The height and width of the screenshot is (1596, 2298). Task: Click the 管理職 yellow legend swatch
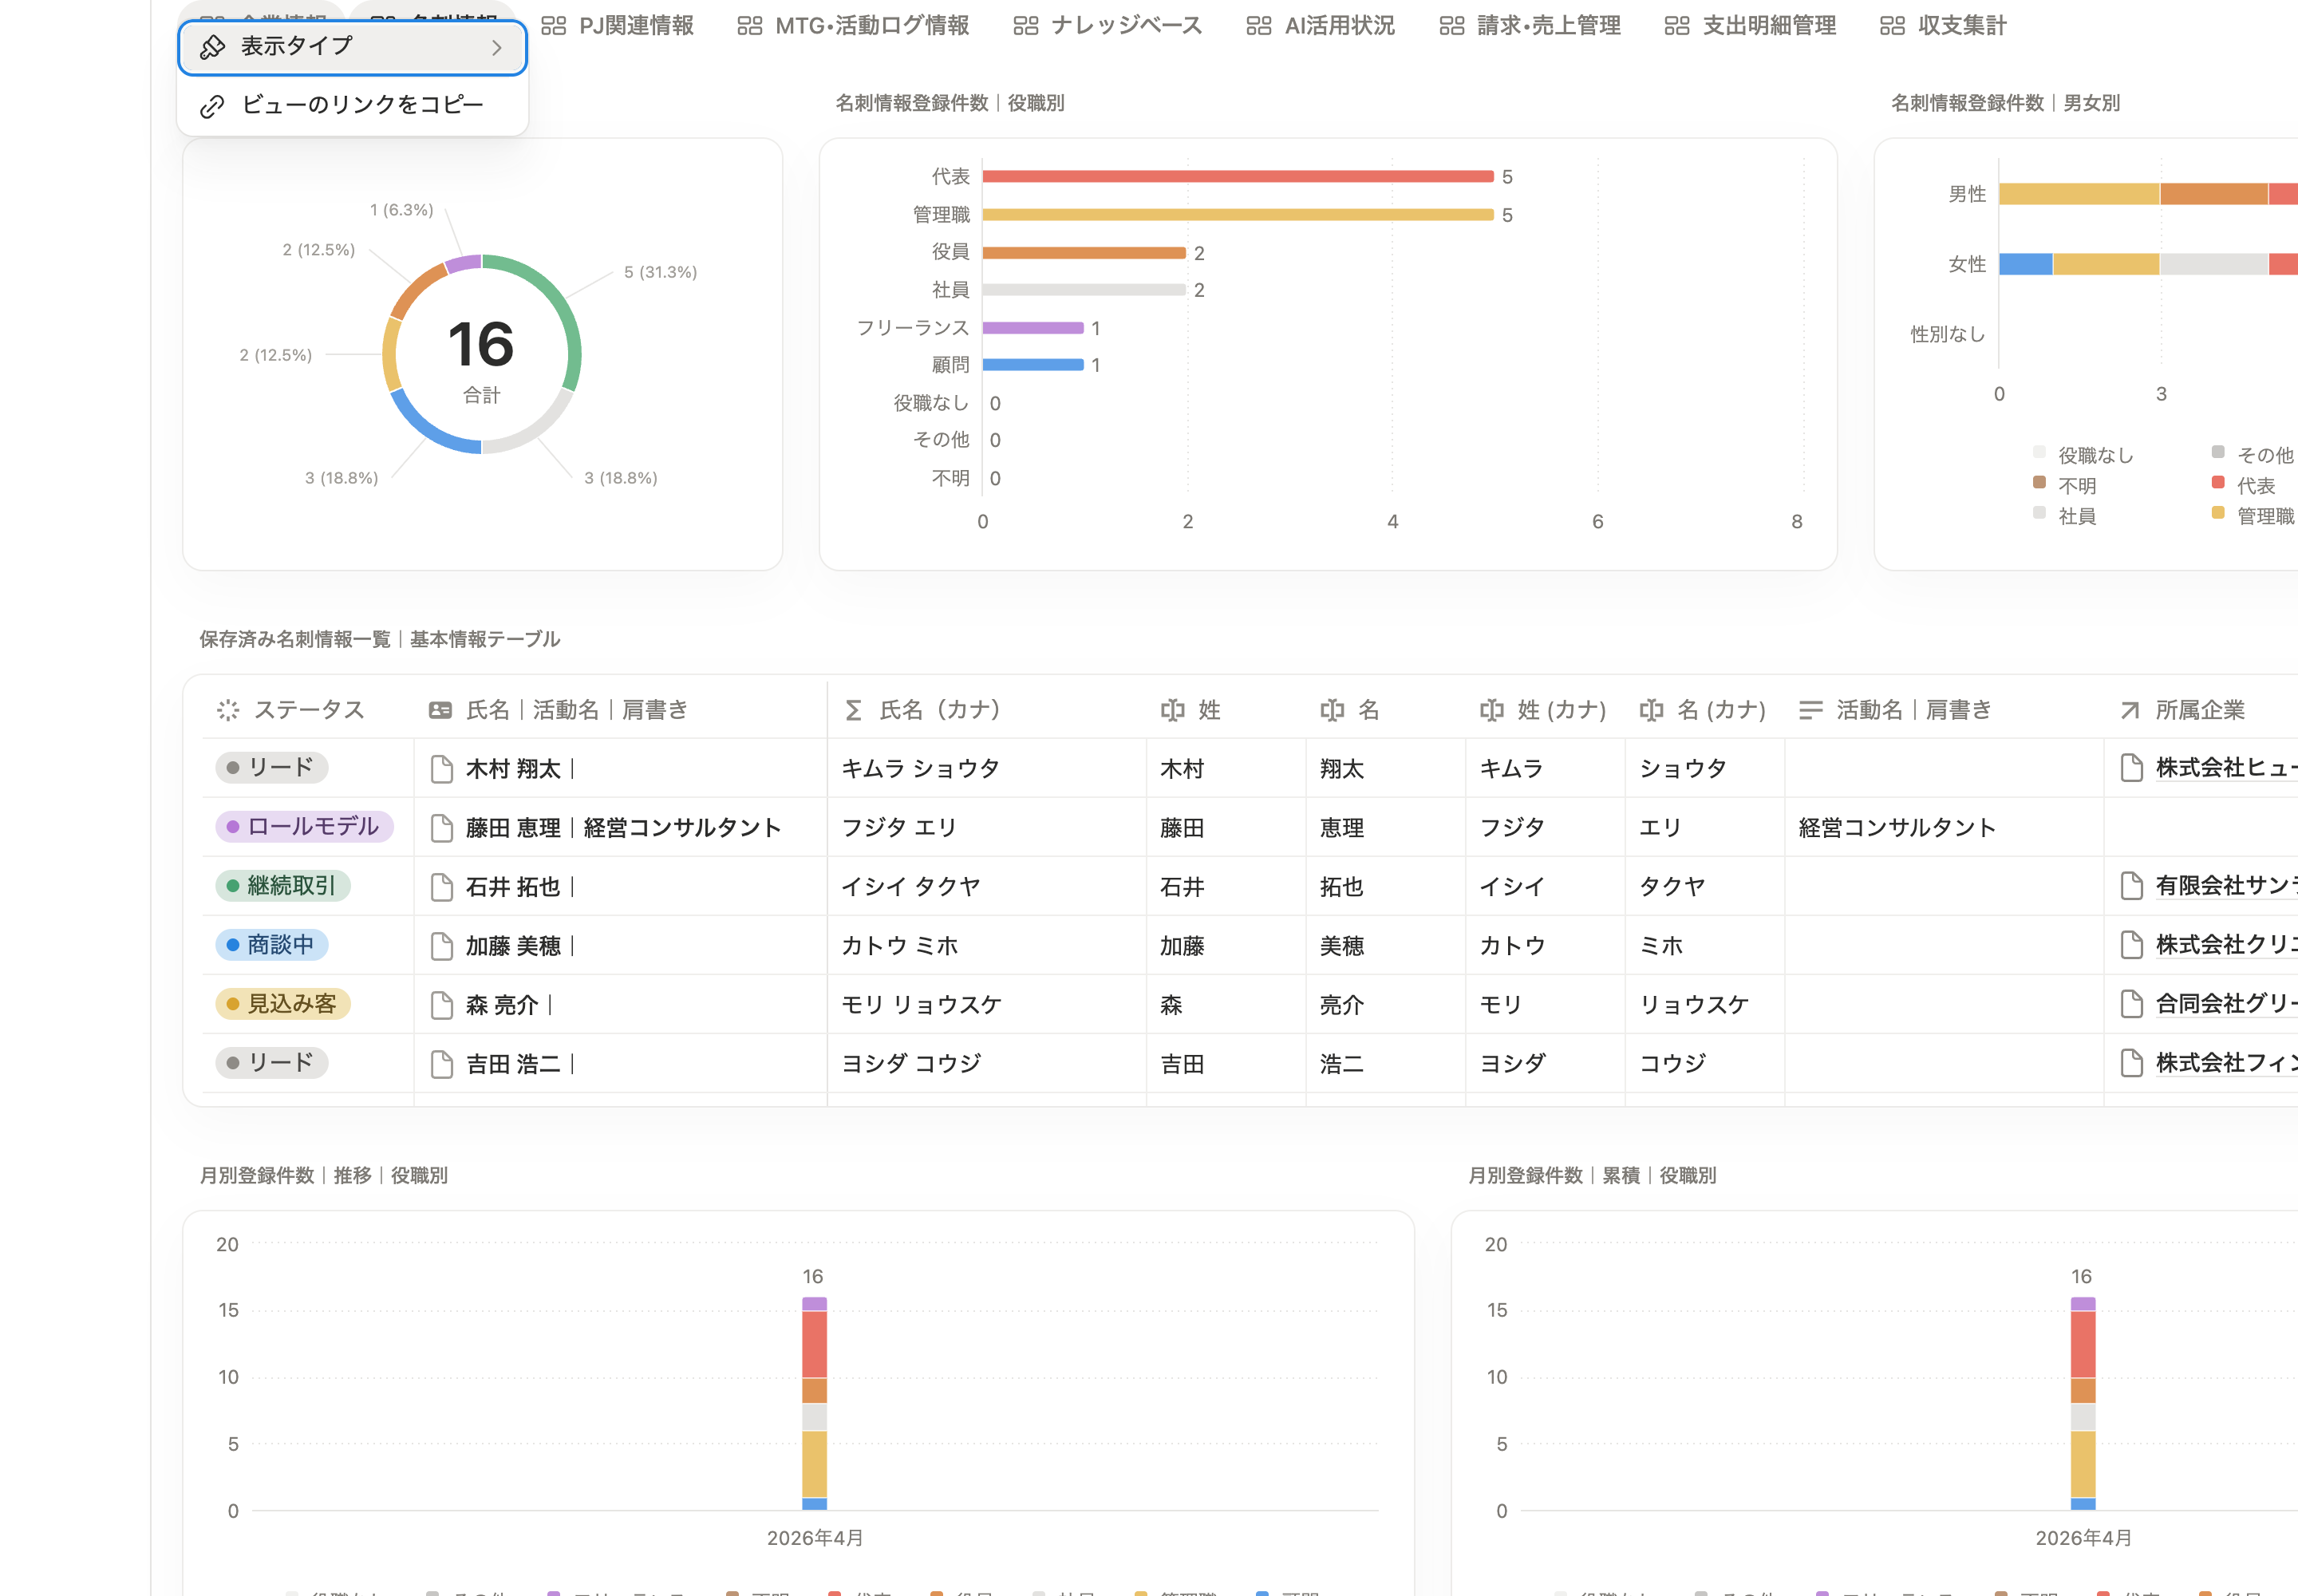pos(2218,512)
